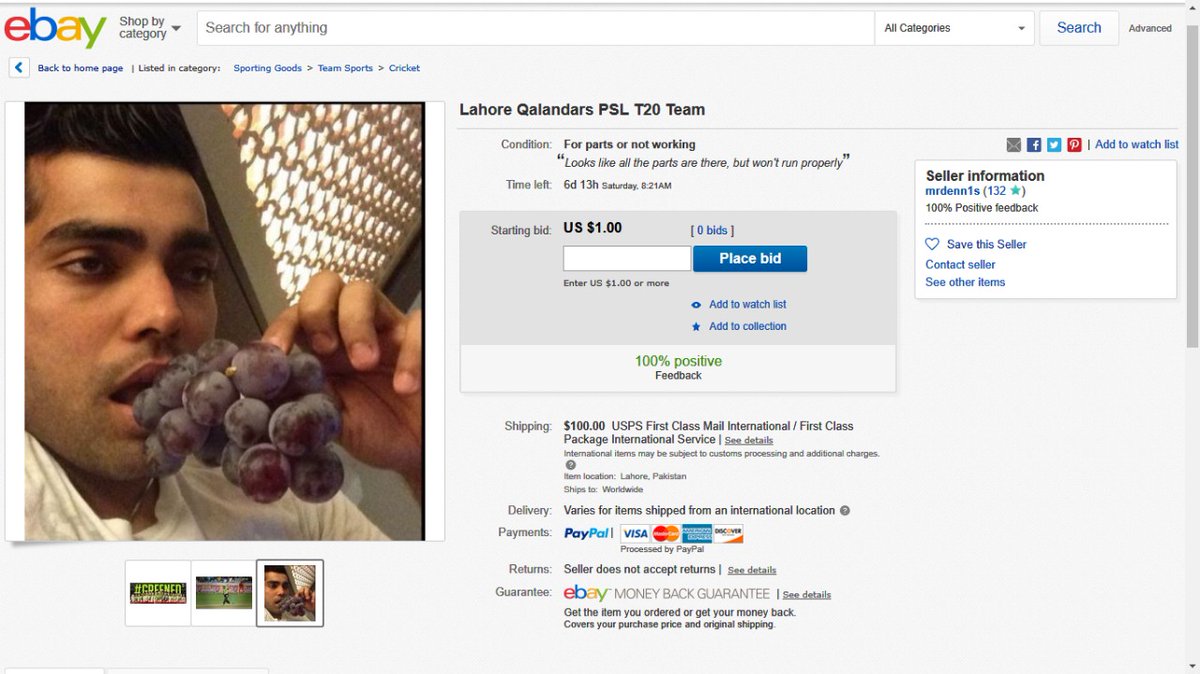Click the eye Add to watch list
1200x674 pixels.
coord(697,305)
